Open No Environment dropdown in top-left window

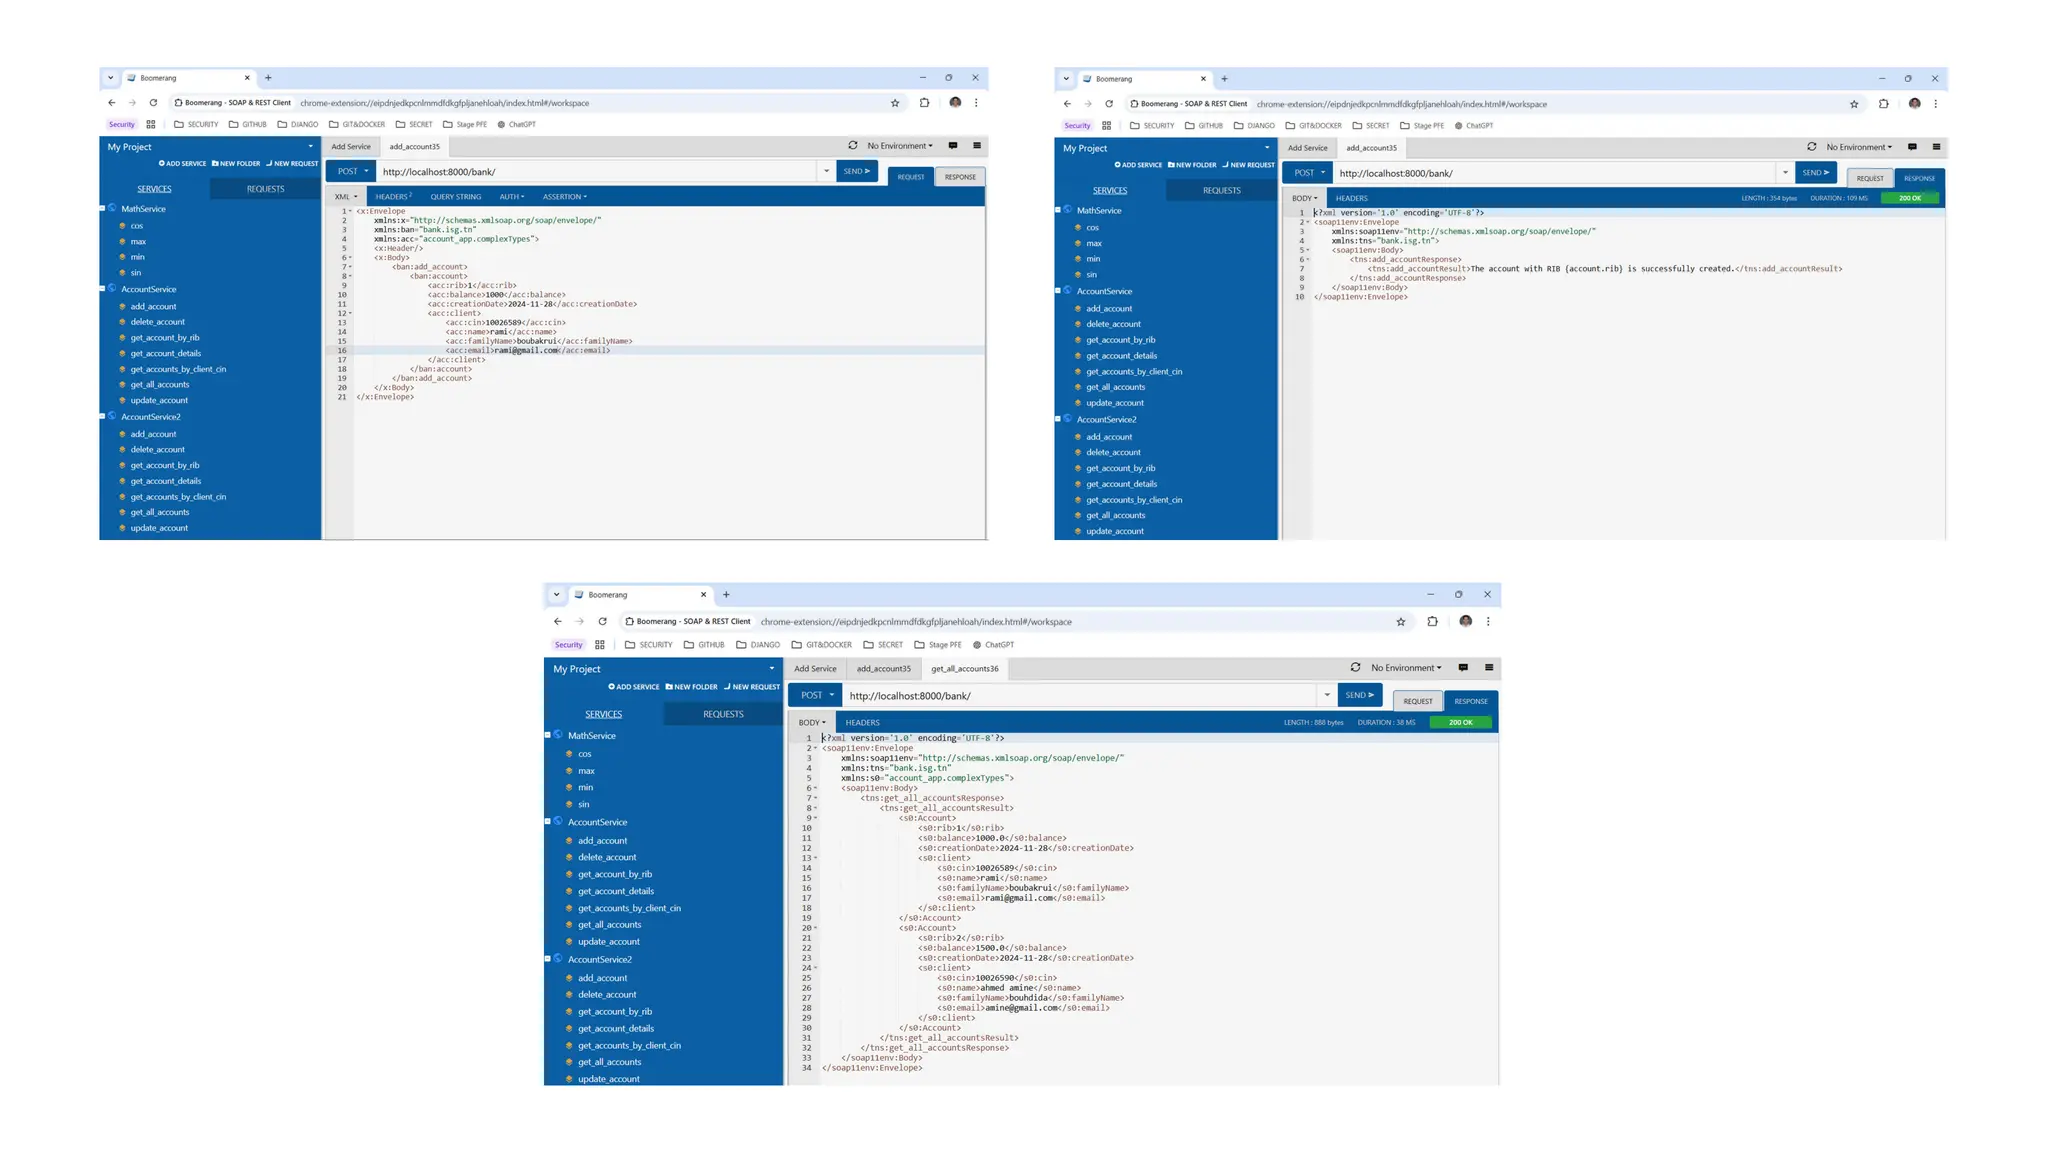(899, 146)
